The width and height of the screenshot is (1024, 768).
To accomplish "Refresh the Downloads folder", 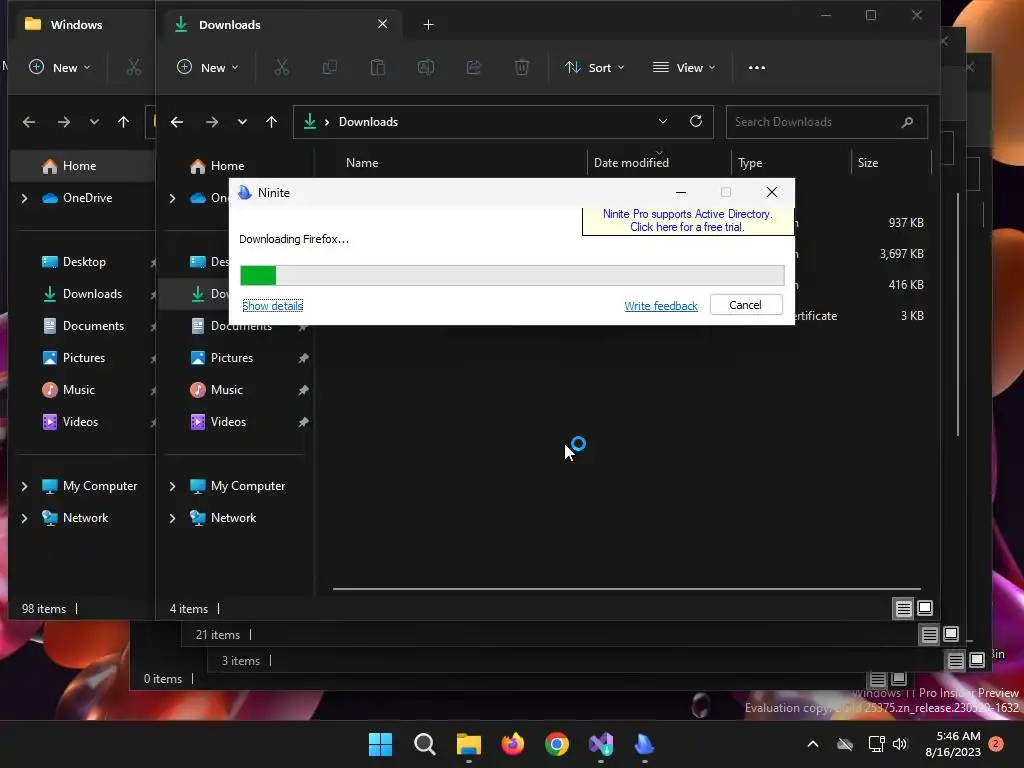I will [x=696, y=121].
